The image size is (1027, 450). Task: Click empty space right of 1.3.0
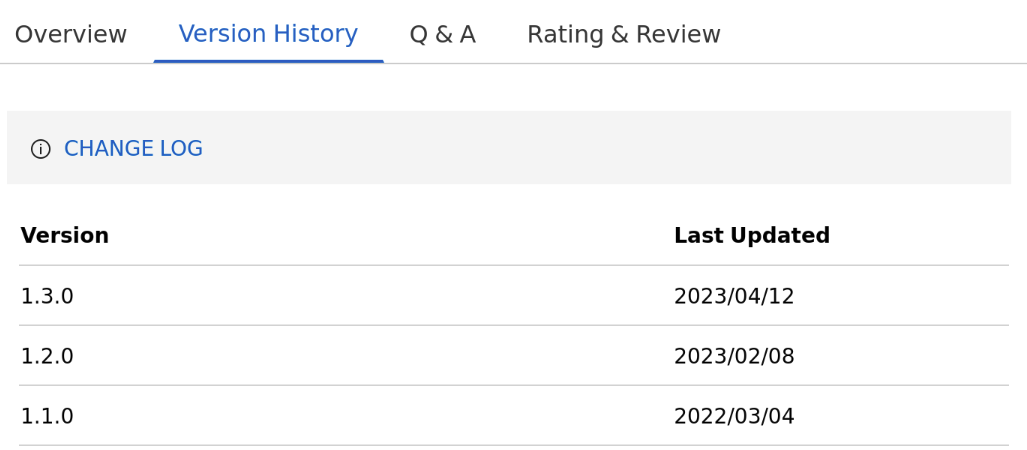(x=370, y=297)
